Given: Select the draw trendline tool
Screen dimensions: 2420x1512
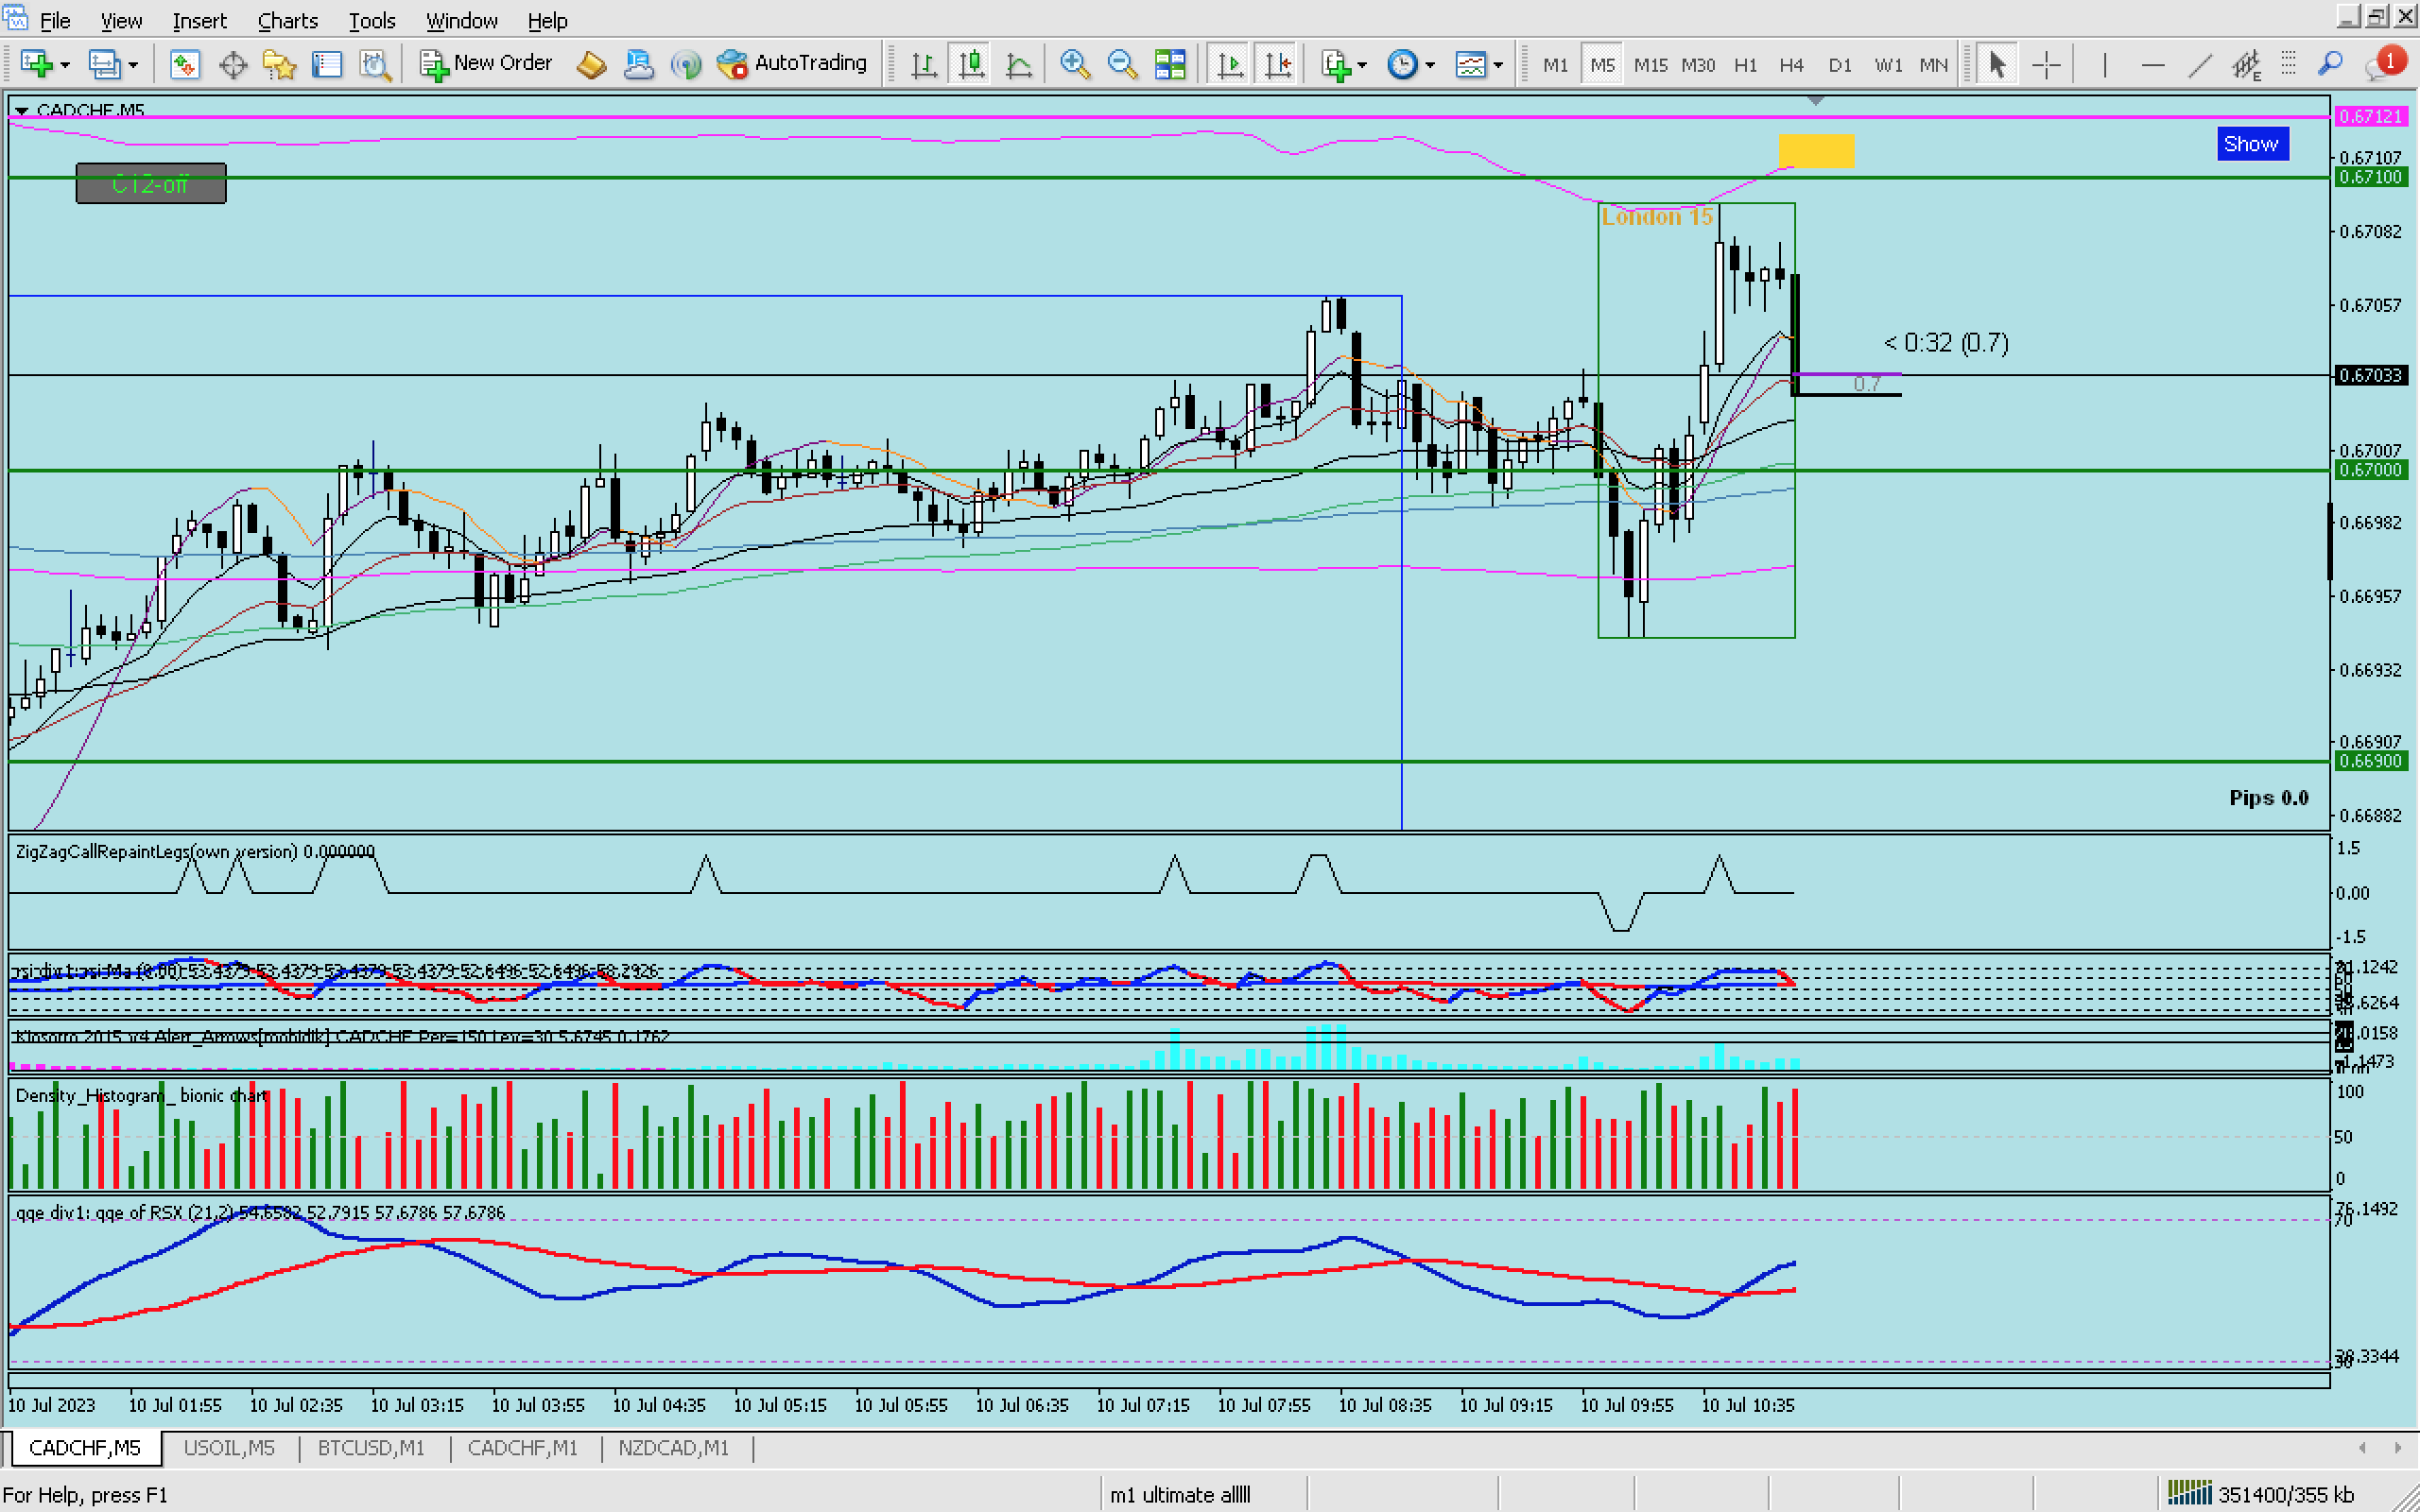Looking at the screenshot, I should pos(2199,65).
